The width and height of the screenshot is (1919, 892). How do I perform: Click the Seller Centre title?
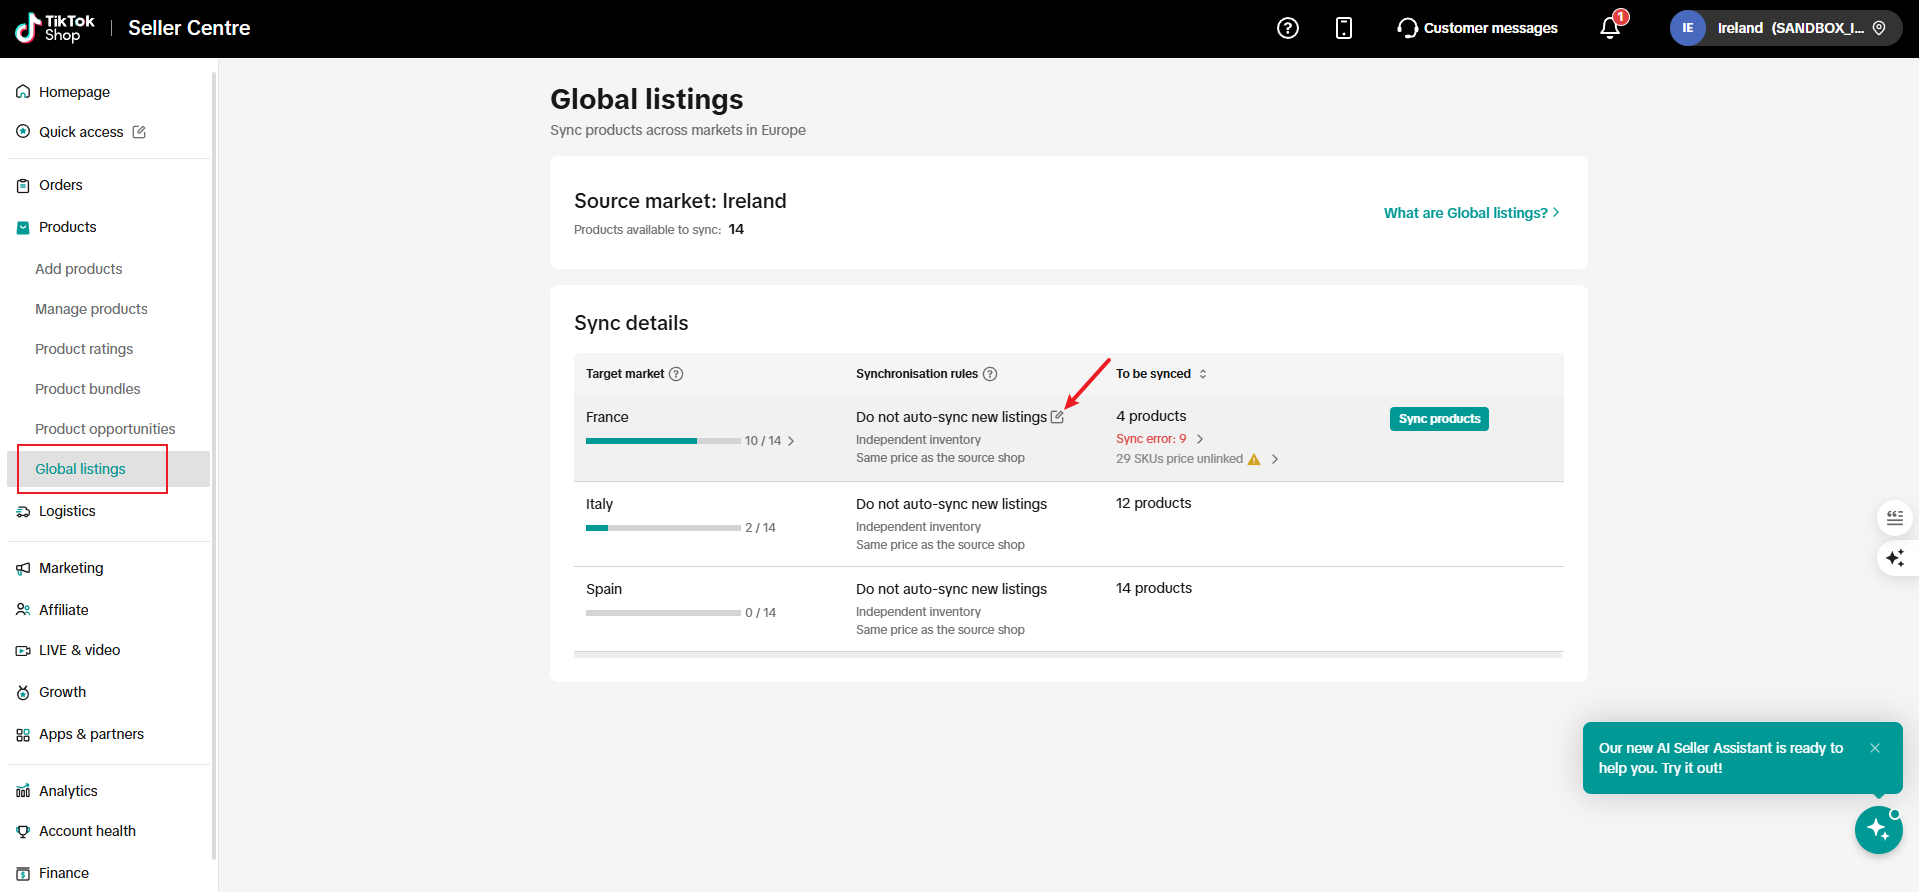[x=189, y=28]
